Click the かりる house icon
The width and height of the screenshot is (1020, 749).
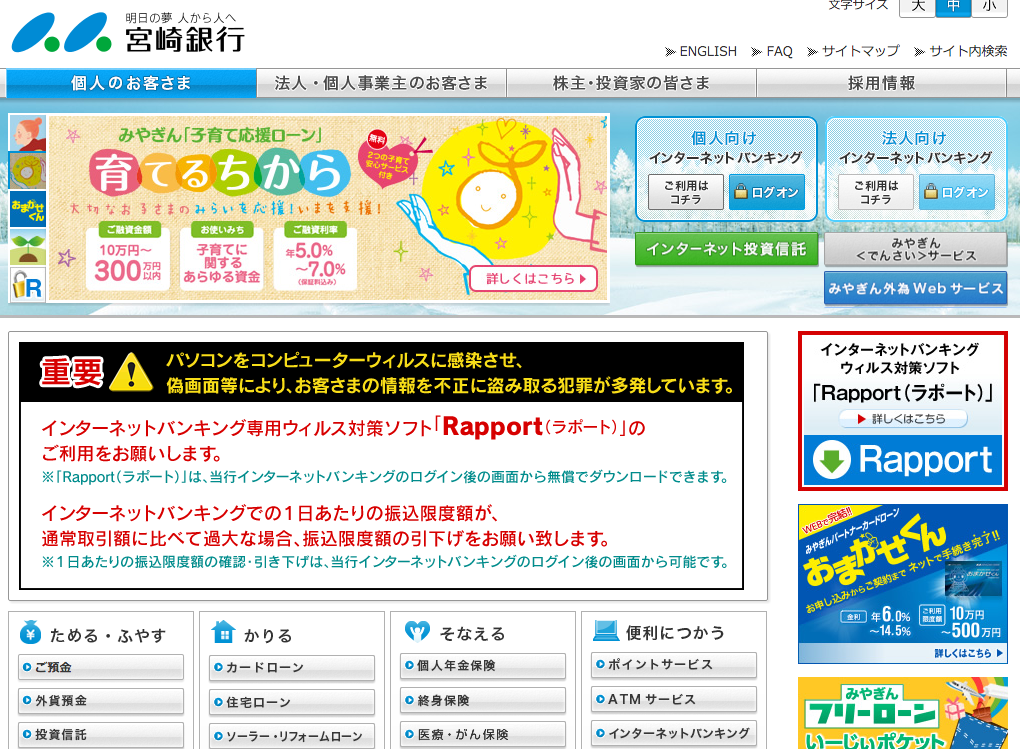pyautogui.click(x=223, y=632)
